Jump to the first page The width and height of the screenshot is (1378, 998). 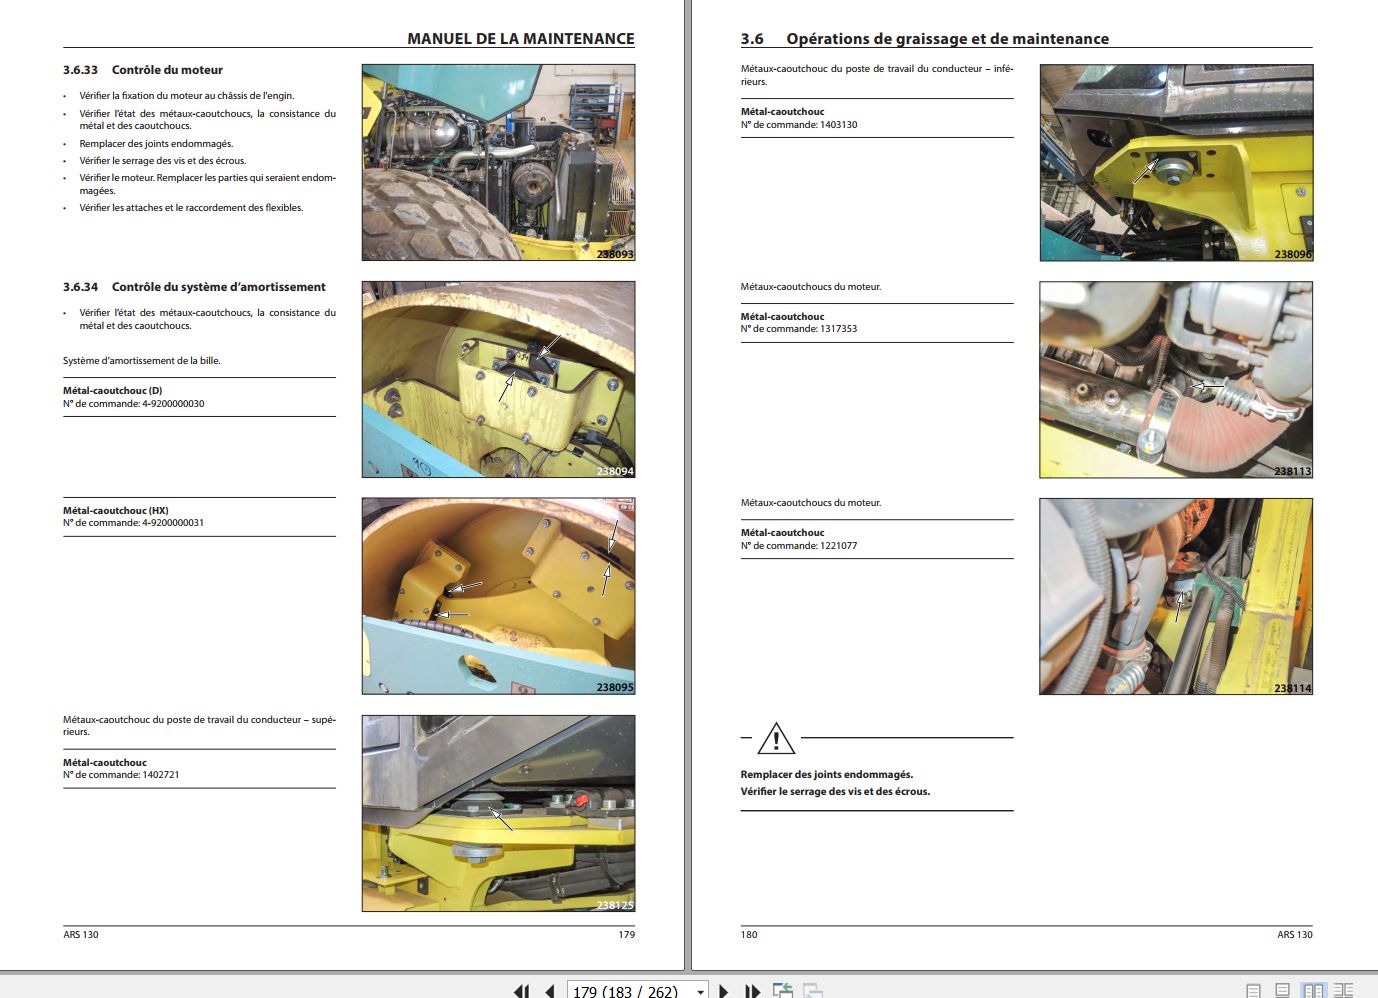tap(522, 991)
